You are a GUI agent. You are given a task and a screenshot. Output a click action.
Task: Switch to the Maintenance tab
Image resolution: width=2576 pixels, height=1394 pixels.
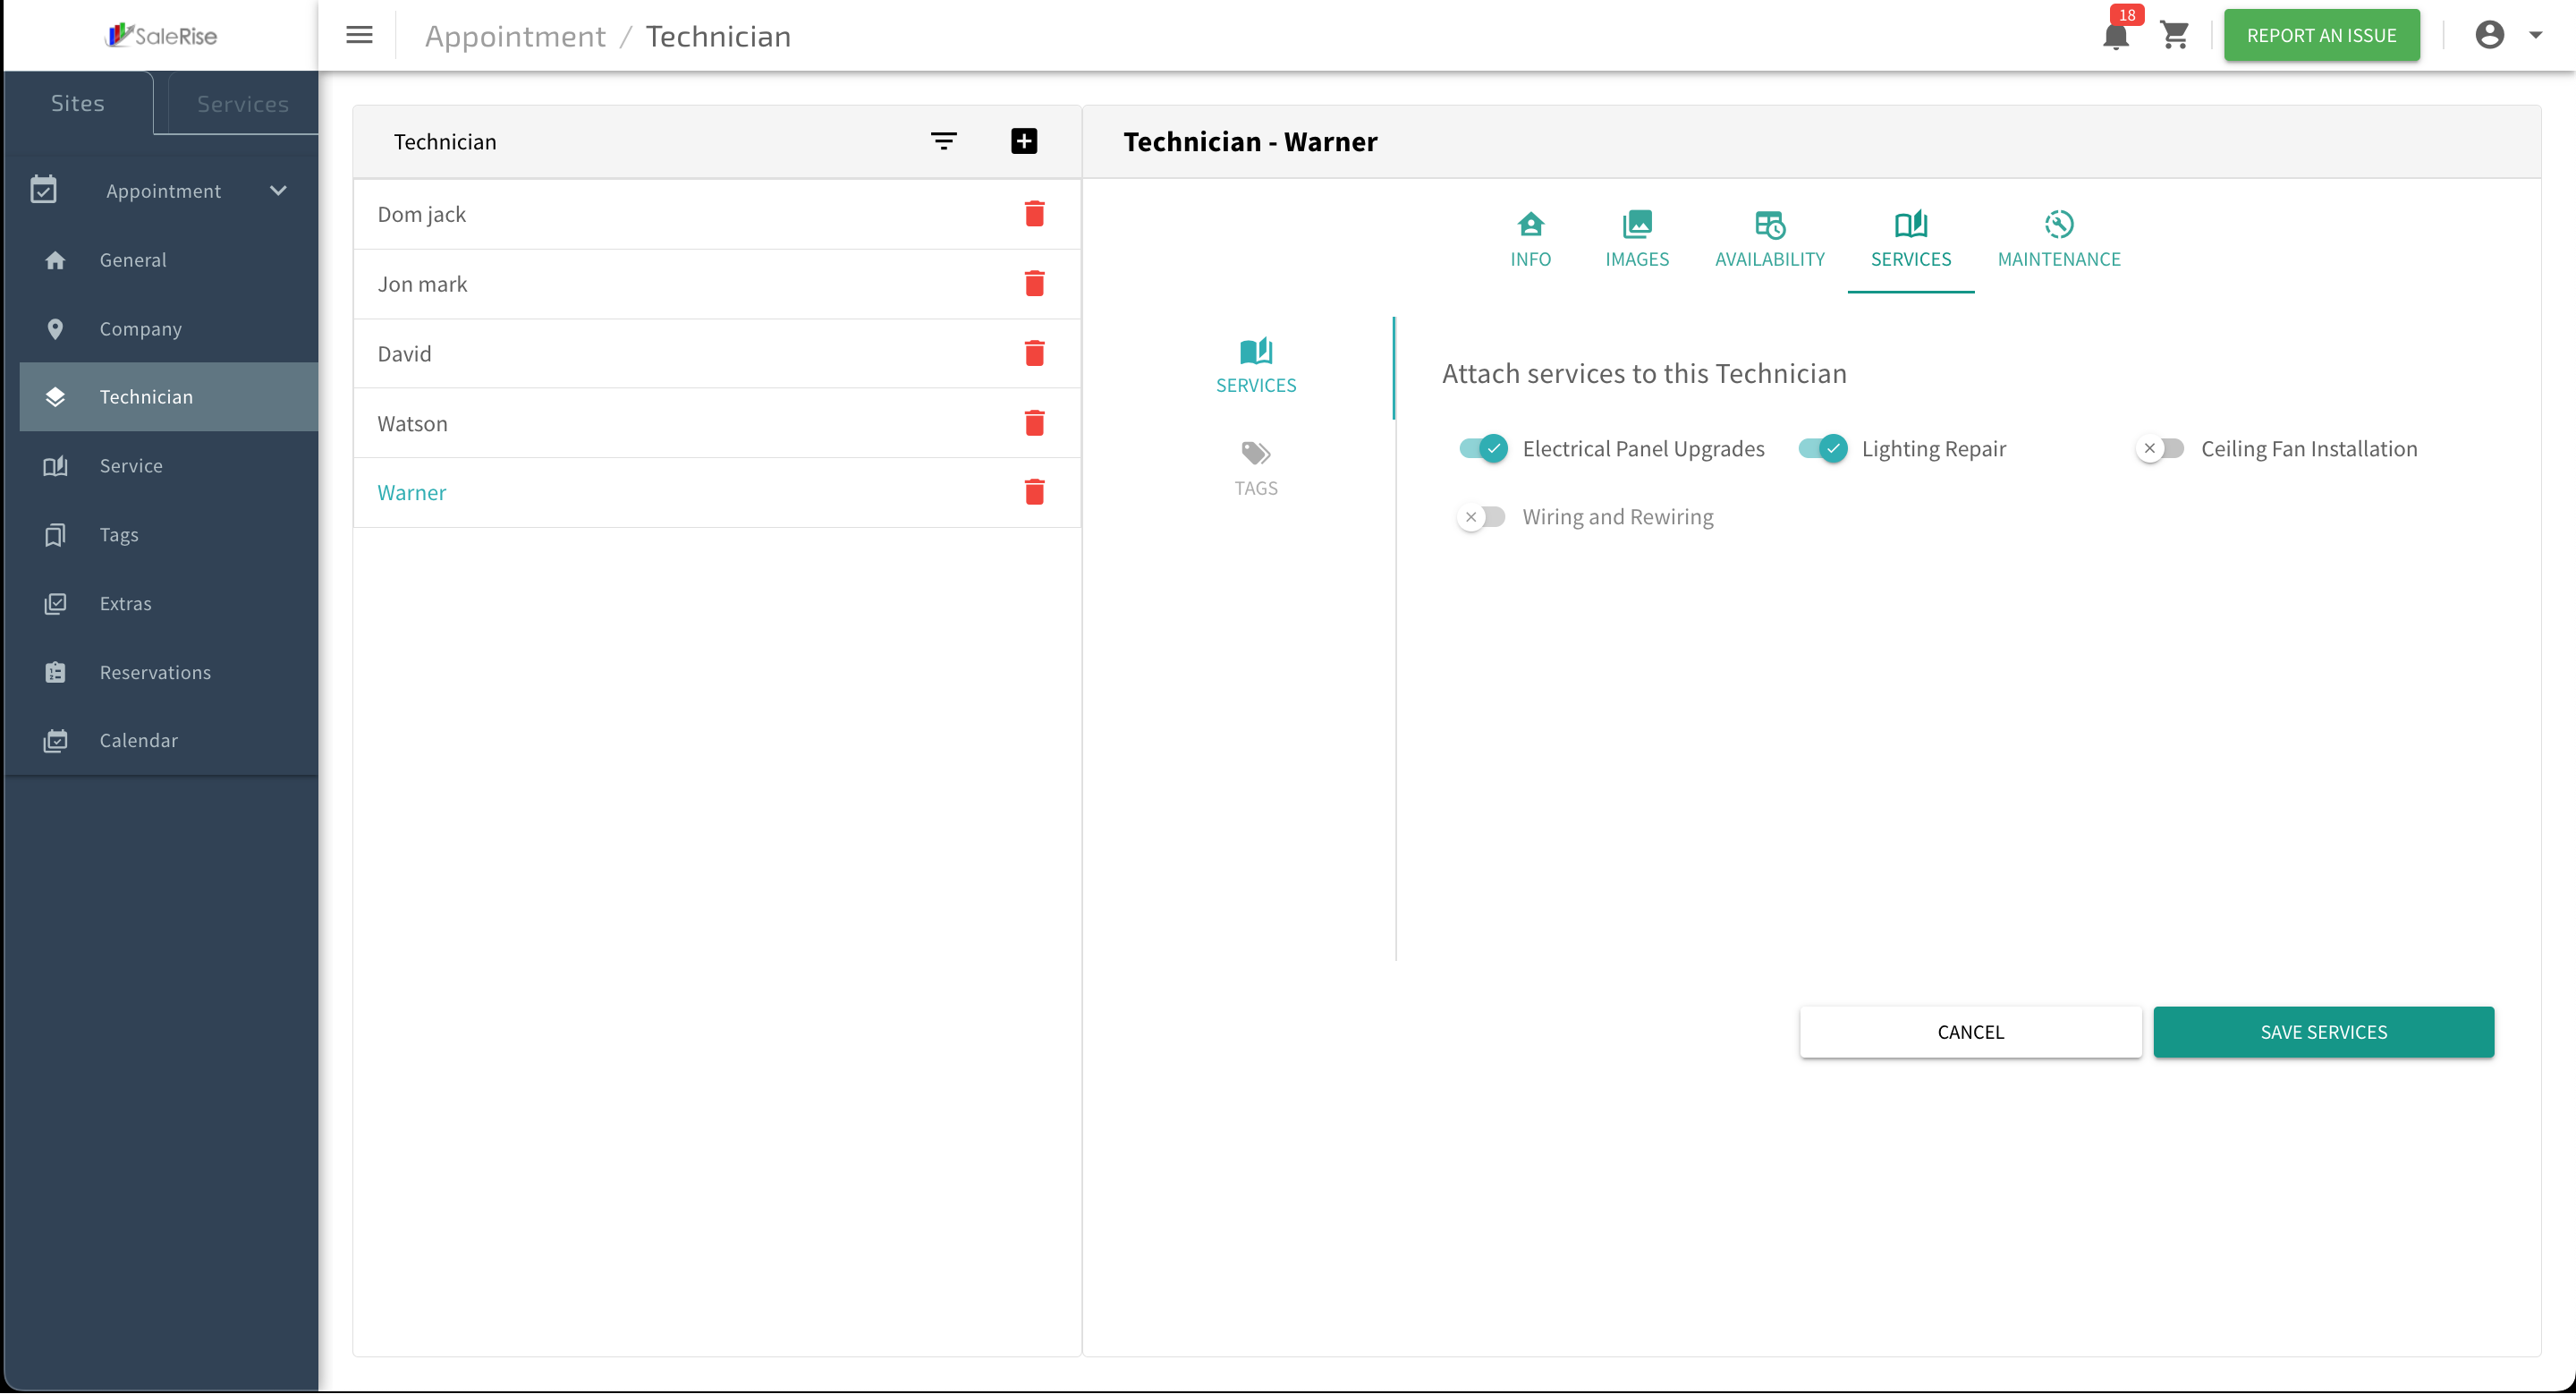pyautogui.click(x=2058, y=240)
